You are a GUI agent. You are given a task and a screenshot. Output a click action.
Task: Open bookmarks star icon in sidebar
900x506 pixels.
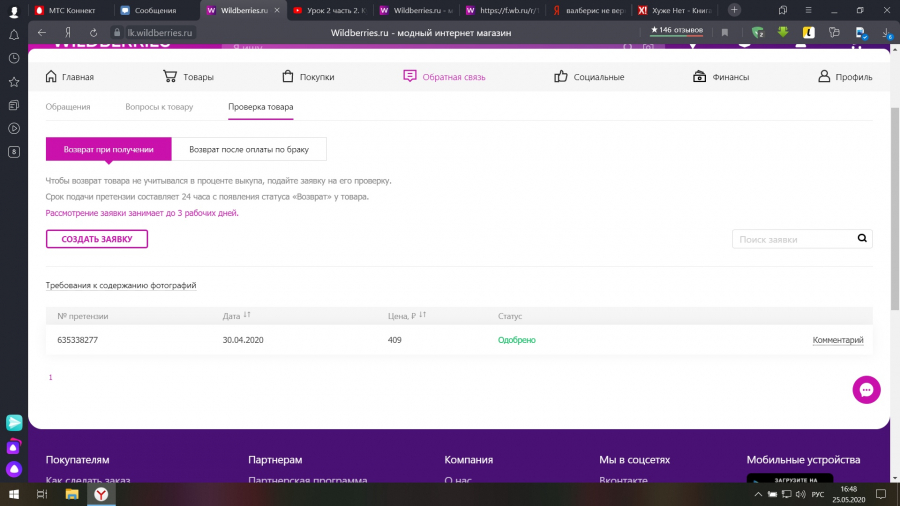pos(14,82)
